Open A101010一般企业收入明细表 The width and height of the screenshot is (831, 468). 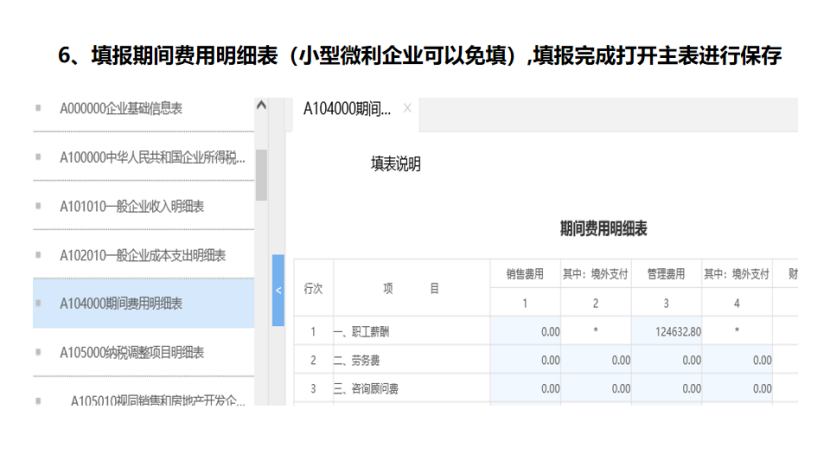click(x=132, y=206)
